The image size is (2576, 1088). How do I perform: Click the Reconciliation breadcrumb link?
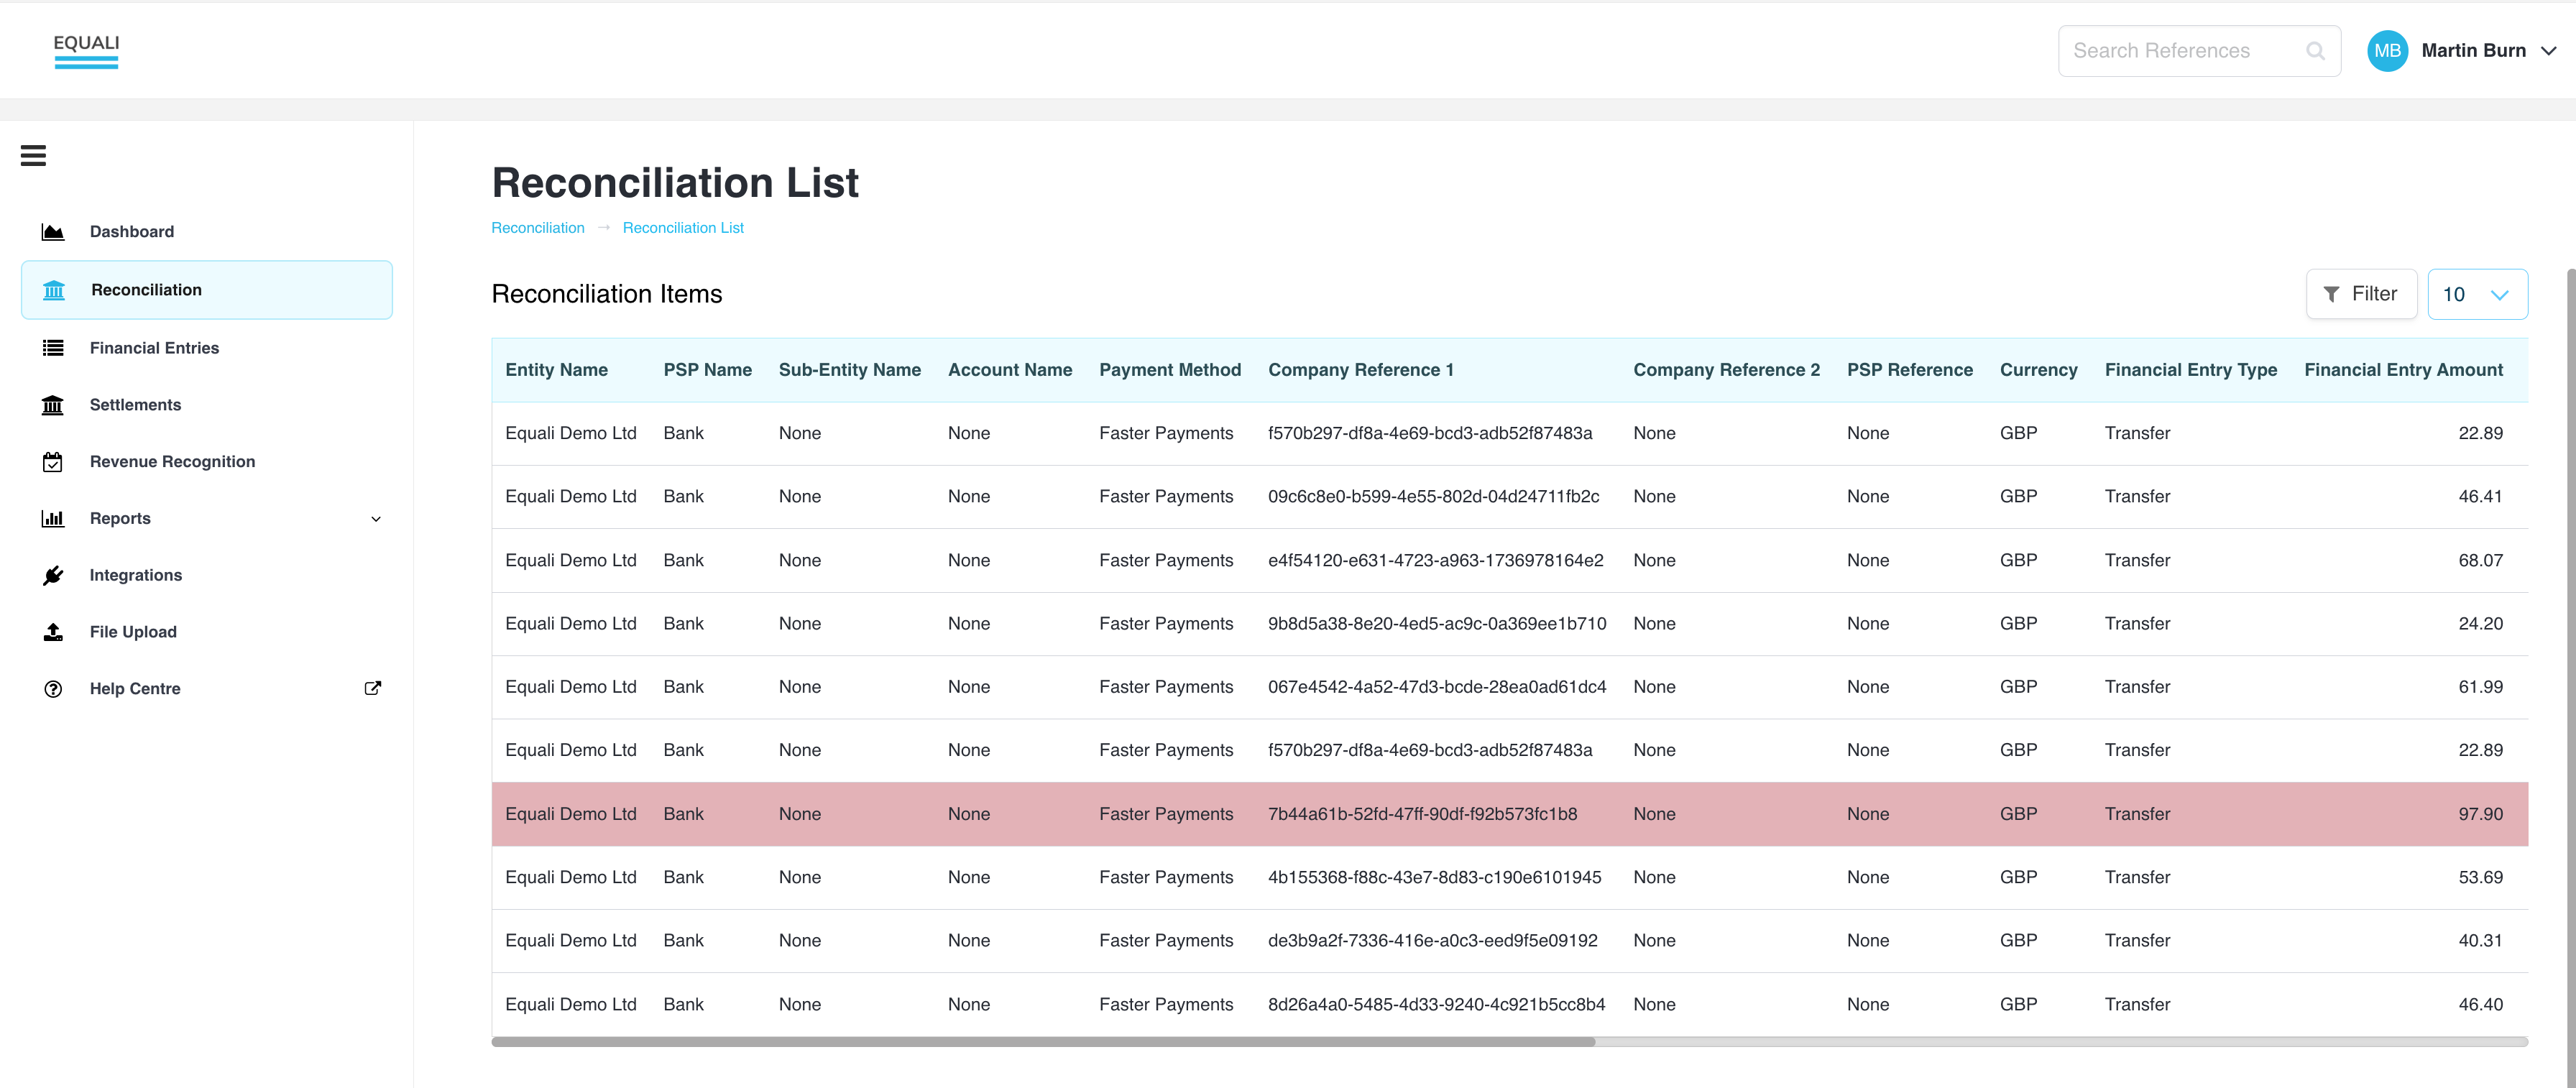538,228
